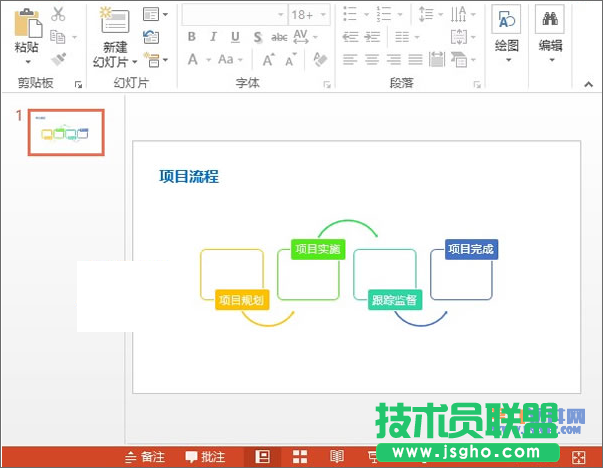The height and width of the screenshot is (468, 603).
Task: Switch to Reading view
Action: [x=337, y=457]
